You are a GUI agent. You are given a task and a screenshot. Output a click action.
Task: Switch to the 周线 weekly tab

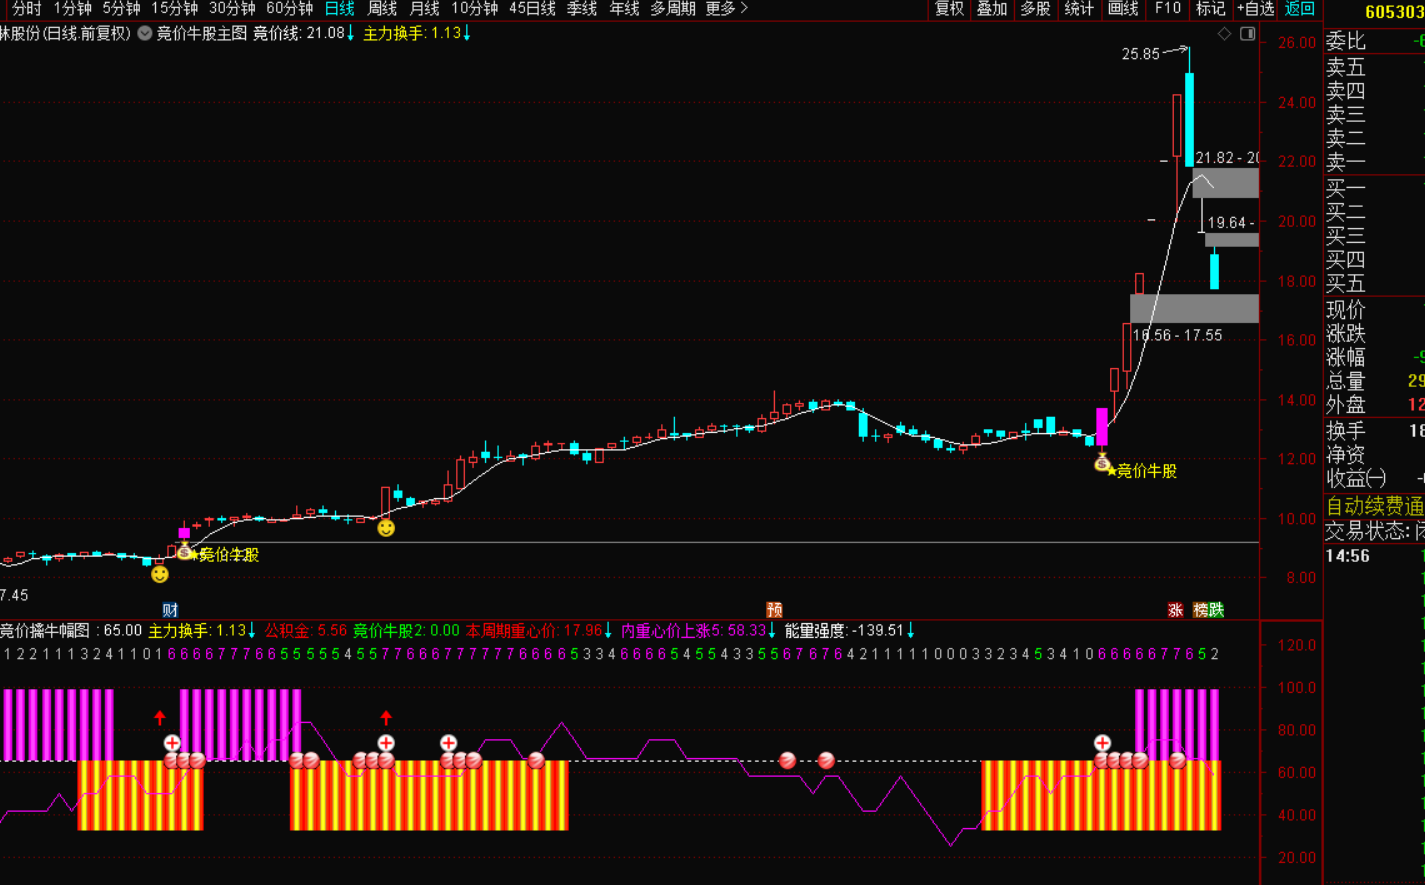[x=382, y=9]
